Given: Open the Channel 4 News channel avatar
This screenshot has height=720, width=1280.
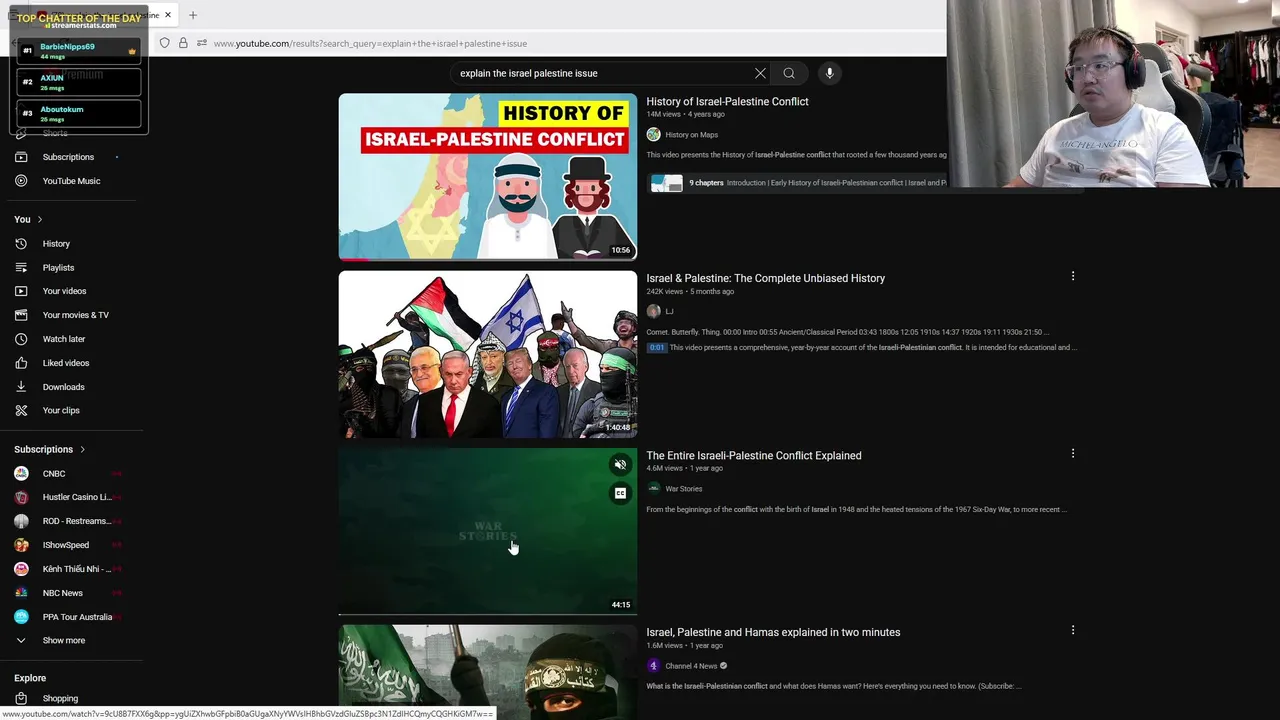Looking at the screenshot, I should pyautogui.click(x=653, y=665).
